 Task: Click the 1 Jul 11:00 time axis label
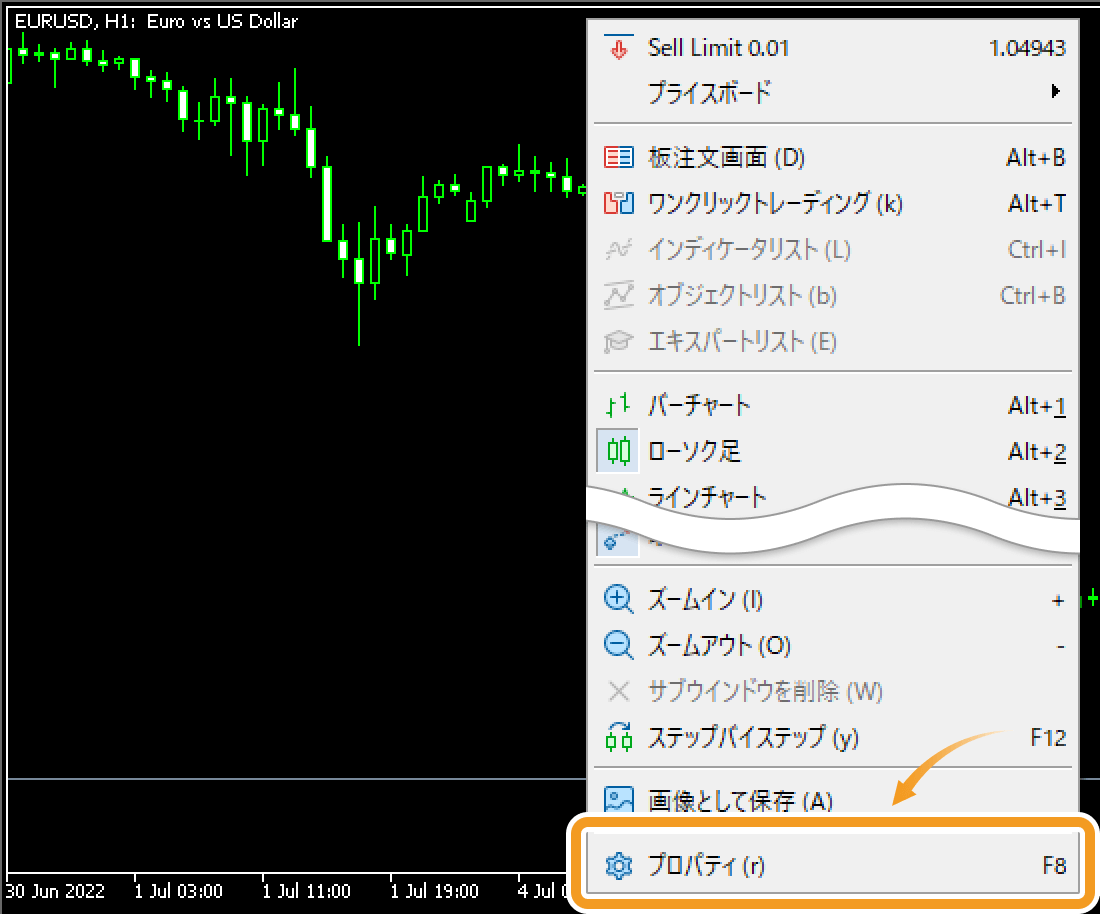[x=306, y=892]
